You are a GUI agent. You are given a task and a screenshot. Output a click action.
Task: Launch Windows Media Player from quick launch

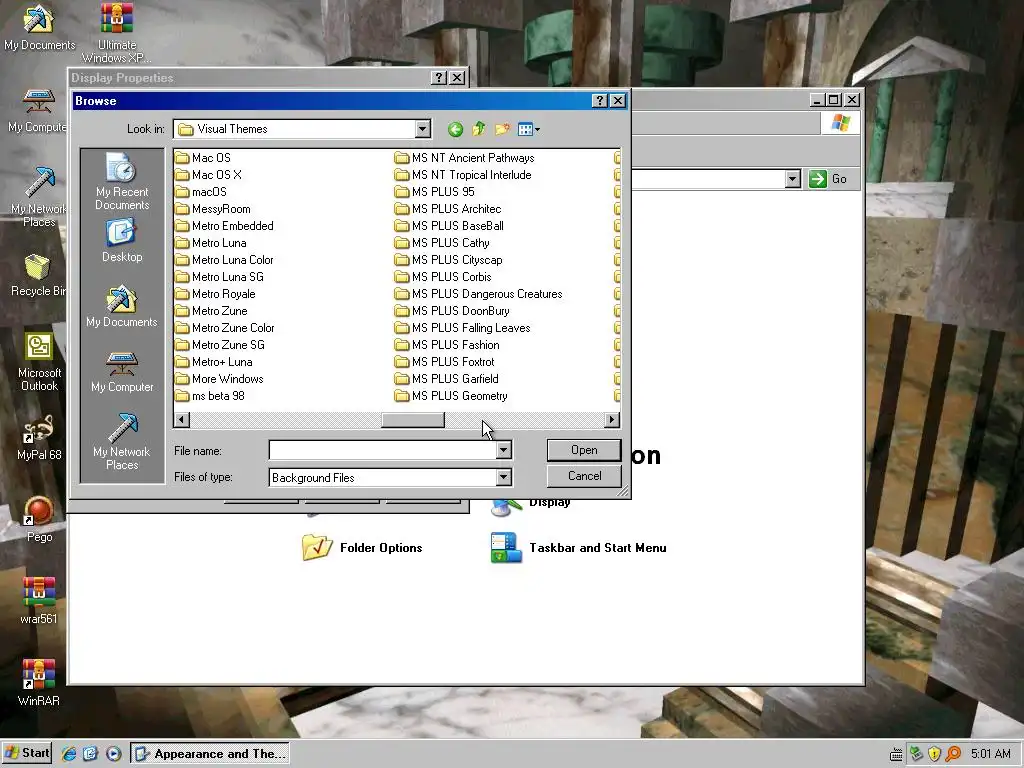pos(113,754)
